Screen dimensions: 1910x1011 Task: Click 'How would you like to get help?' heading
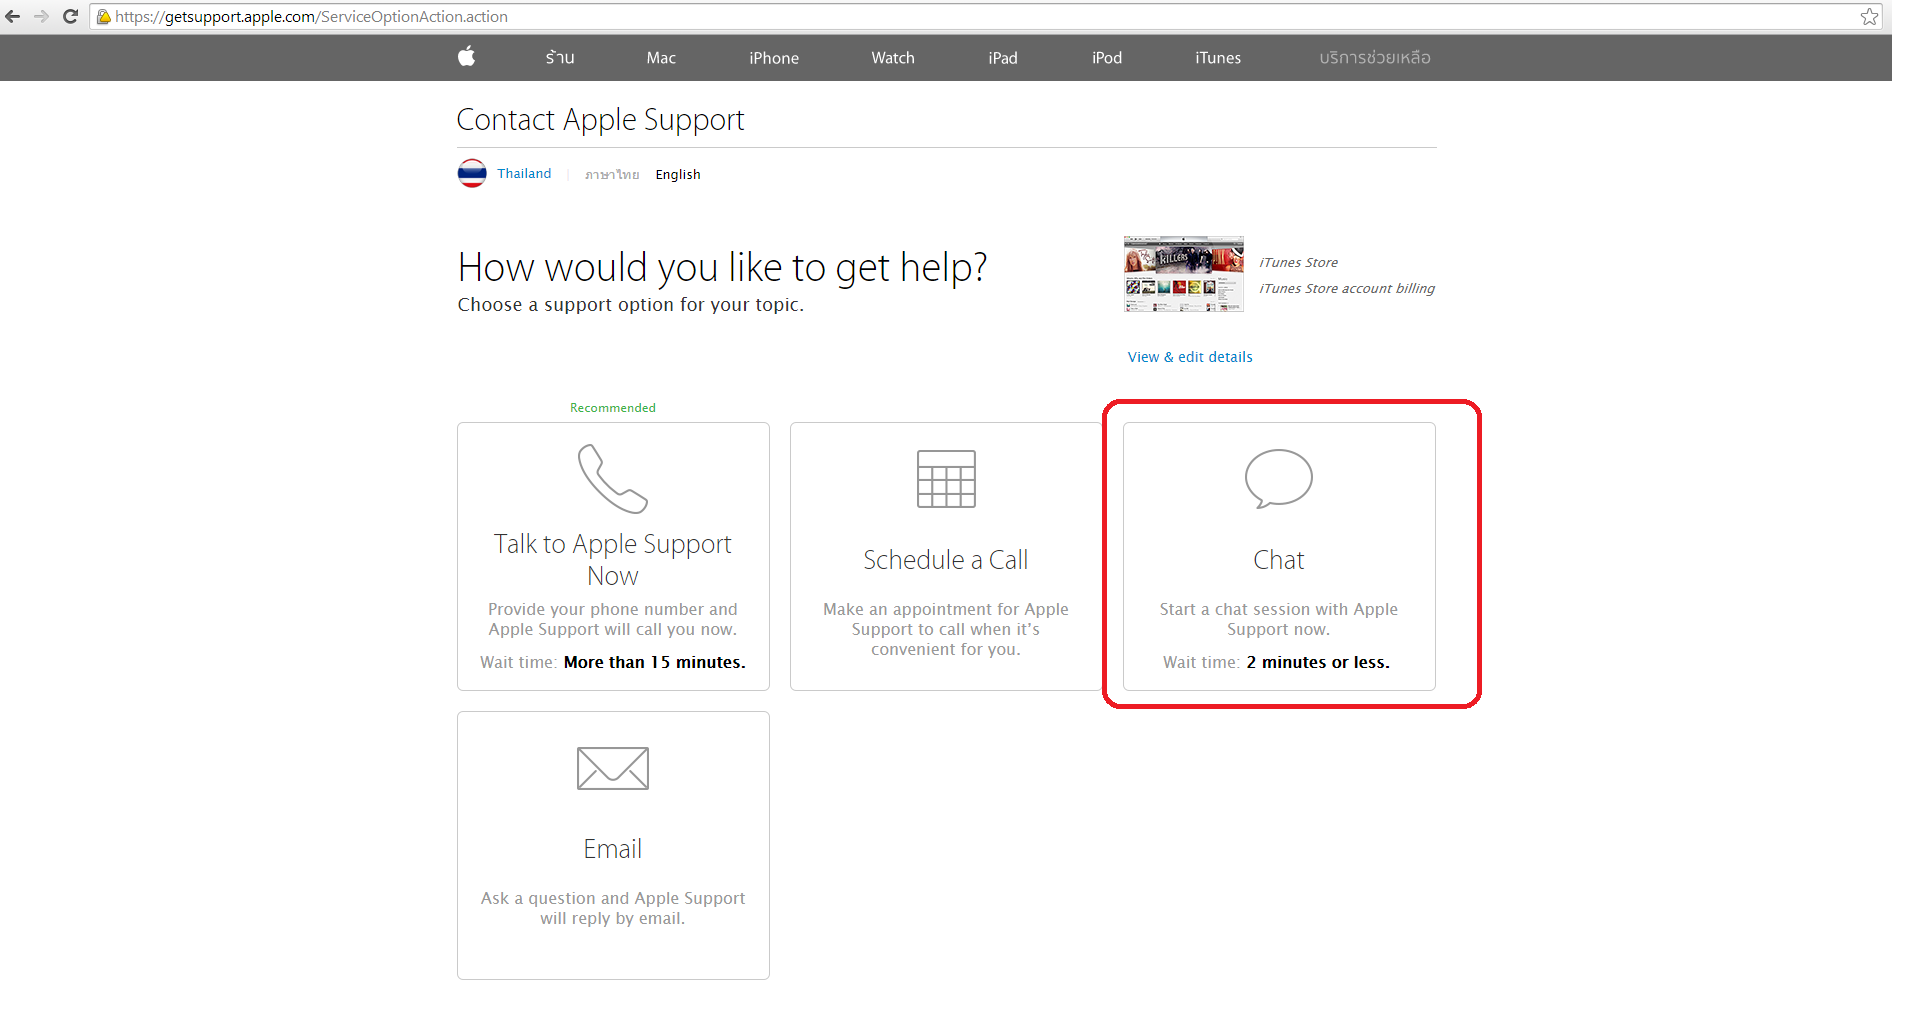click(x=722, y=268)
